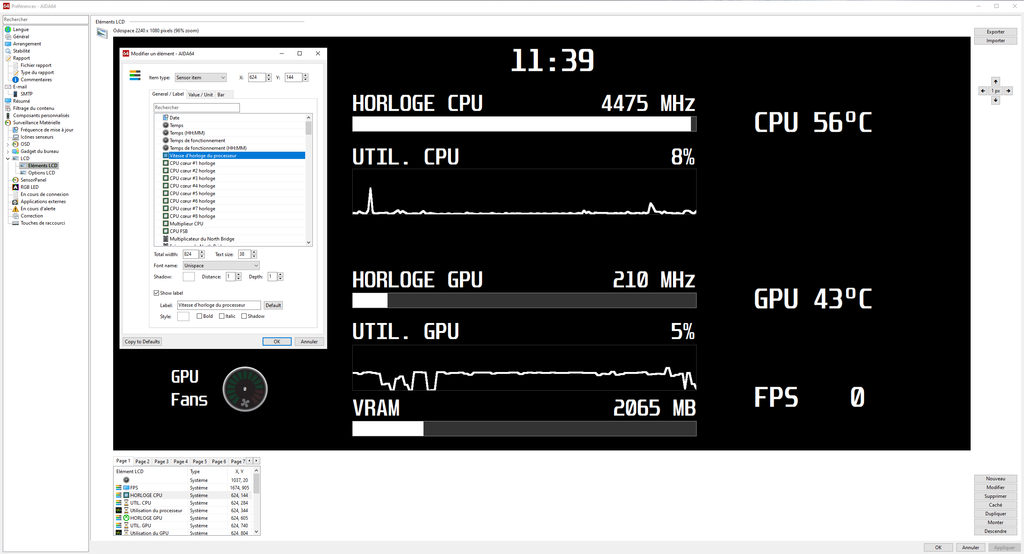The height and width of the screenshot is (554, 1024).
Task: Switch to the Value / Unit tab
Action: 200,95
